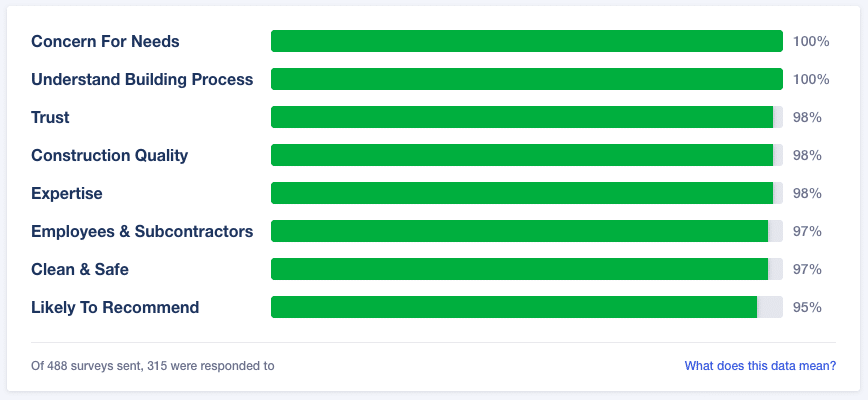Screen dimensions: 868x400
Task: Click the Construction Quality green bar
Action: (x=522, y=155)
